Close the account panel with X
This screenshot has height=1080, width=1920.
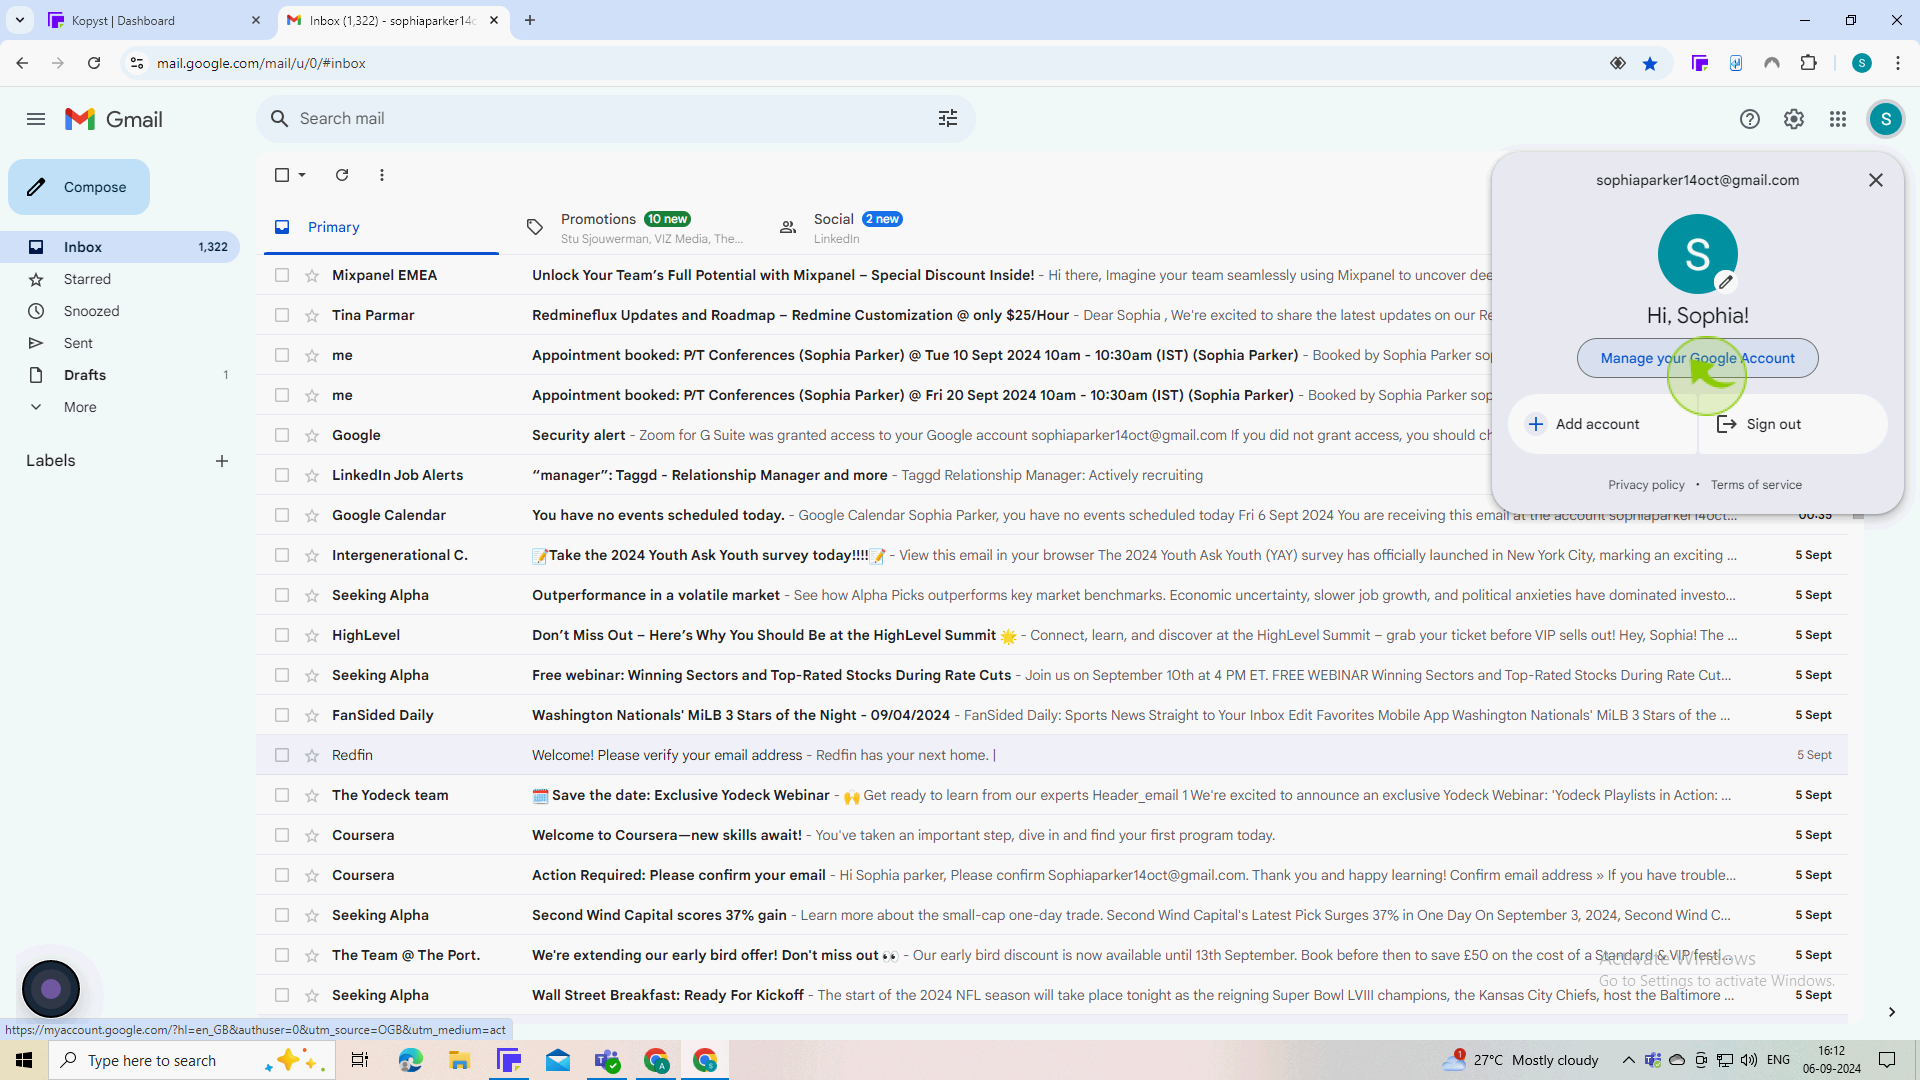(x=1876, y=180)
